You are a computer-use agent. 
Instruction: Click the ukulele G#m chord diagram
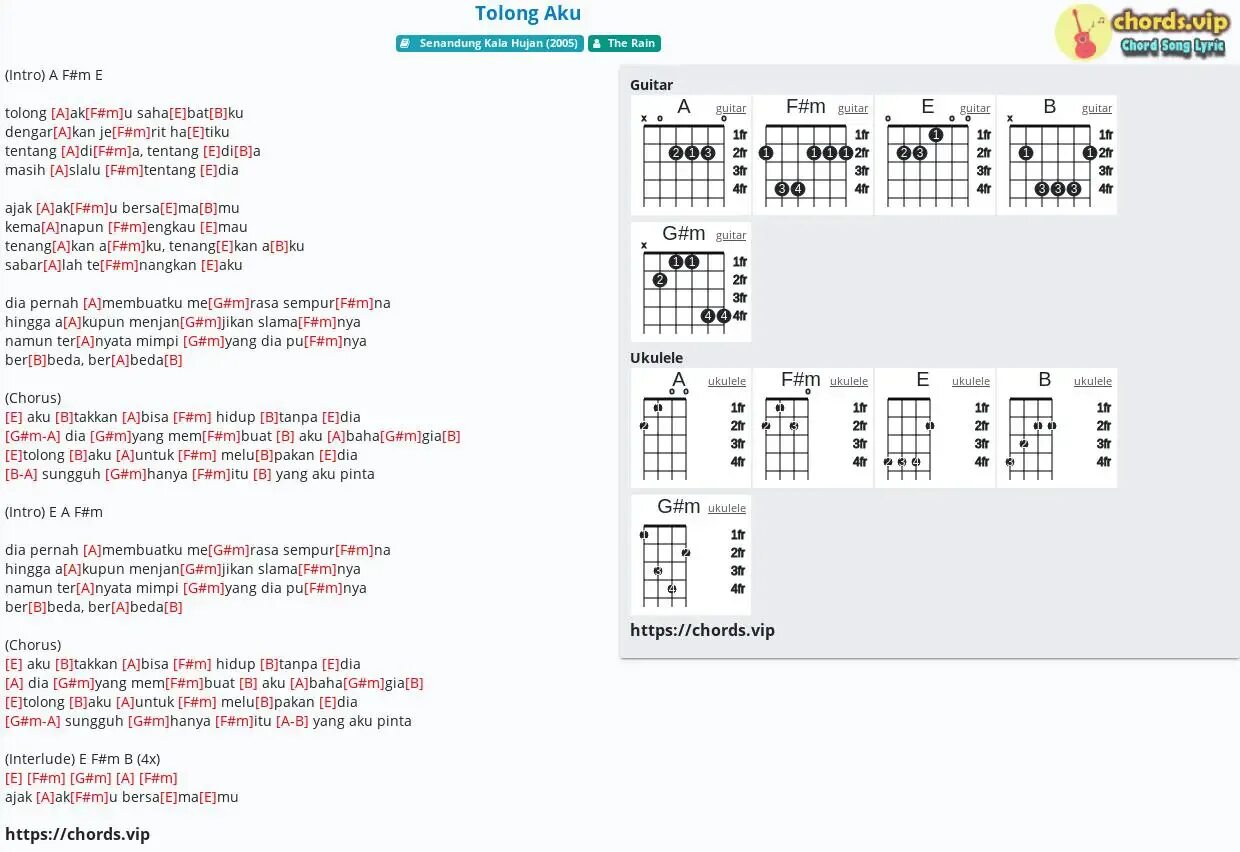(x=691, y=555)
